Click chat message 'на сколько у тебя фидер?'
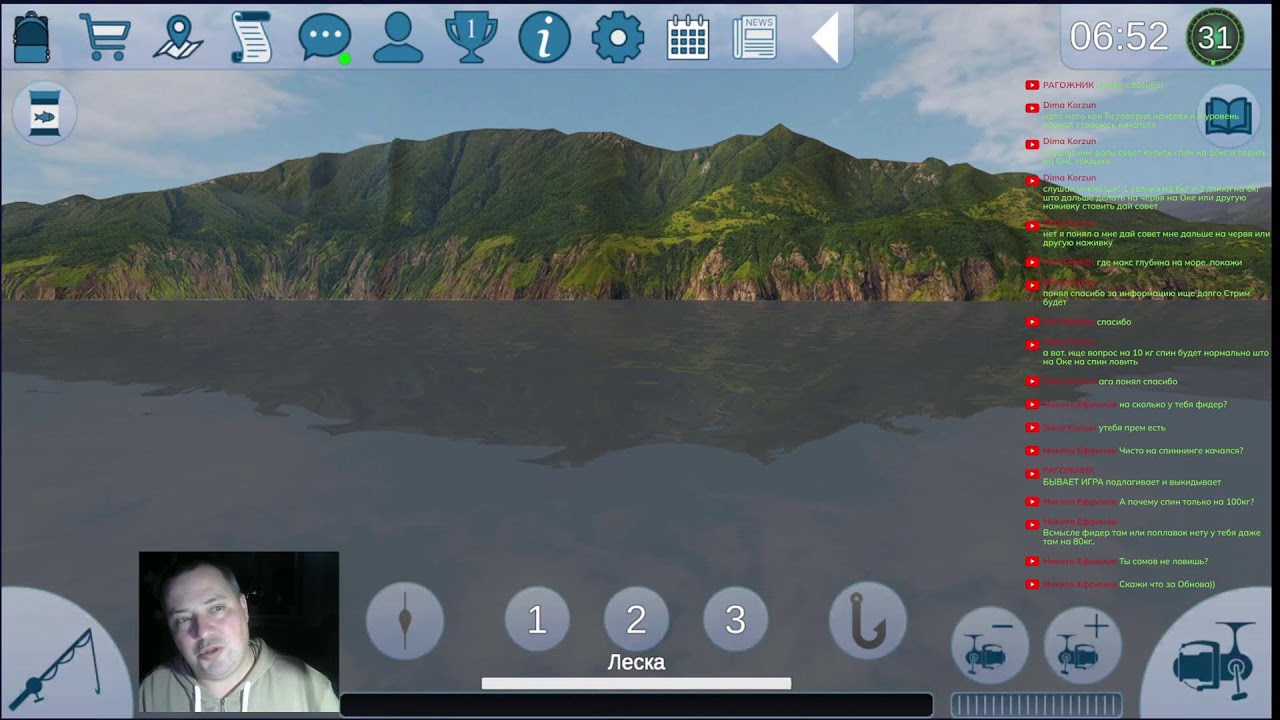The height and width of the screenshot is (720, 1280). (x=1173, y=404)
